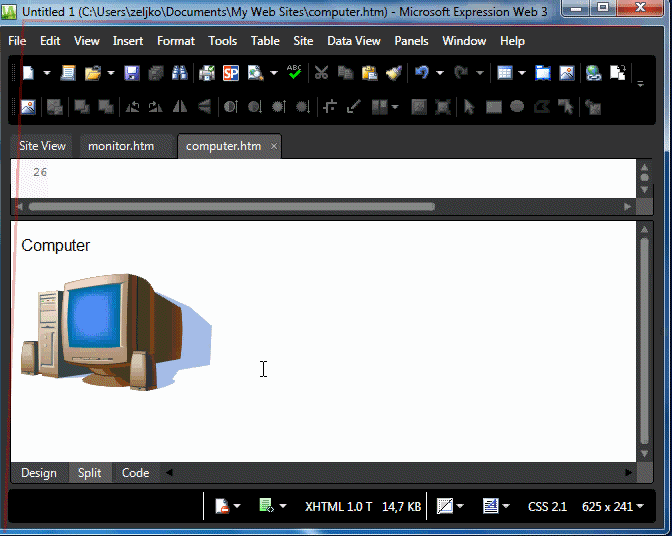Open the Site View tab

(x=42, y=146)
